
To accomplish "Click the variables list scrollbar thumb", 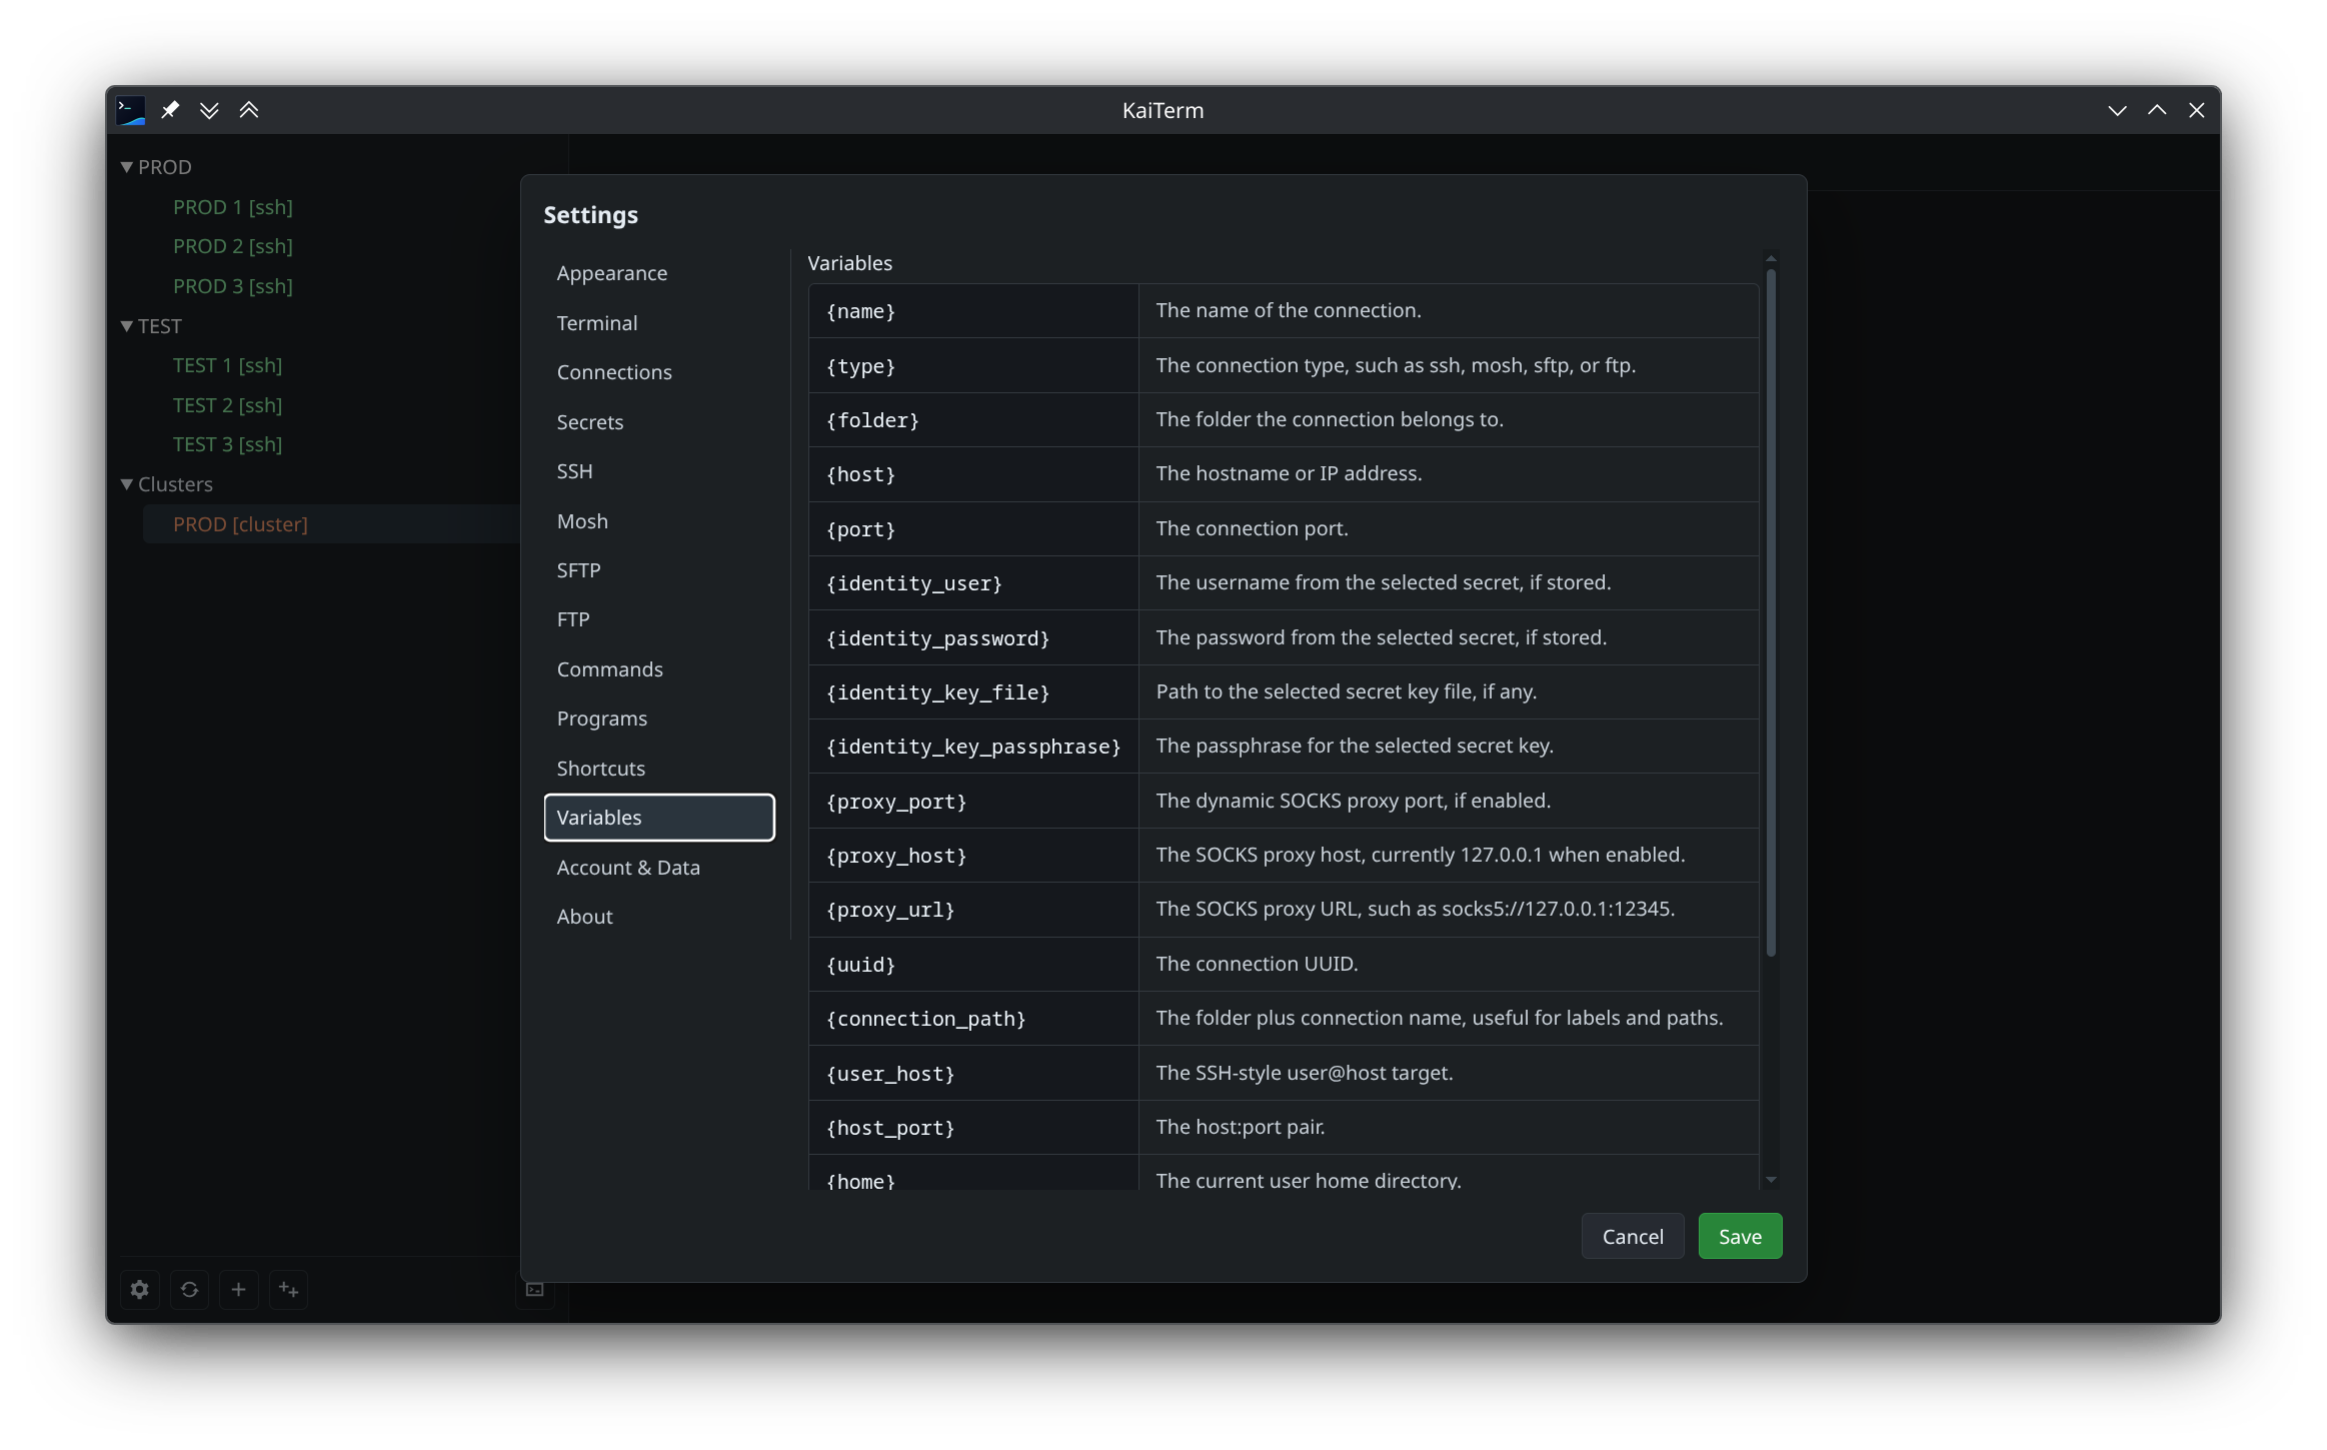I will (1770, 612).
